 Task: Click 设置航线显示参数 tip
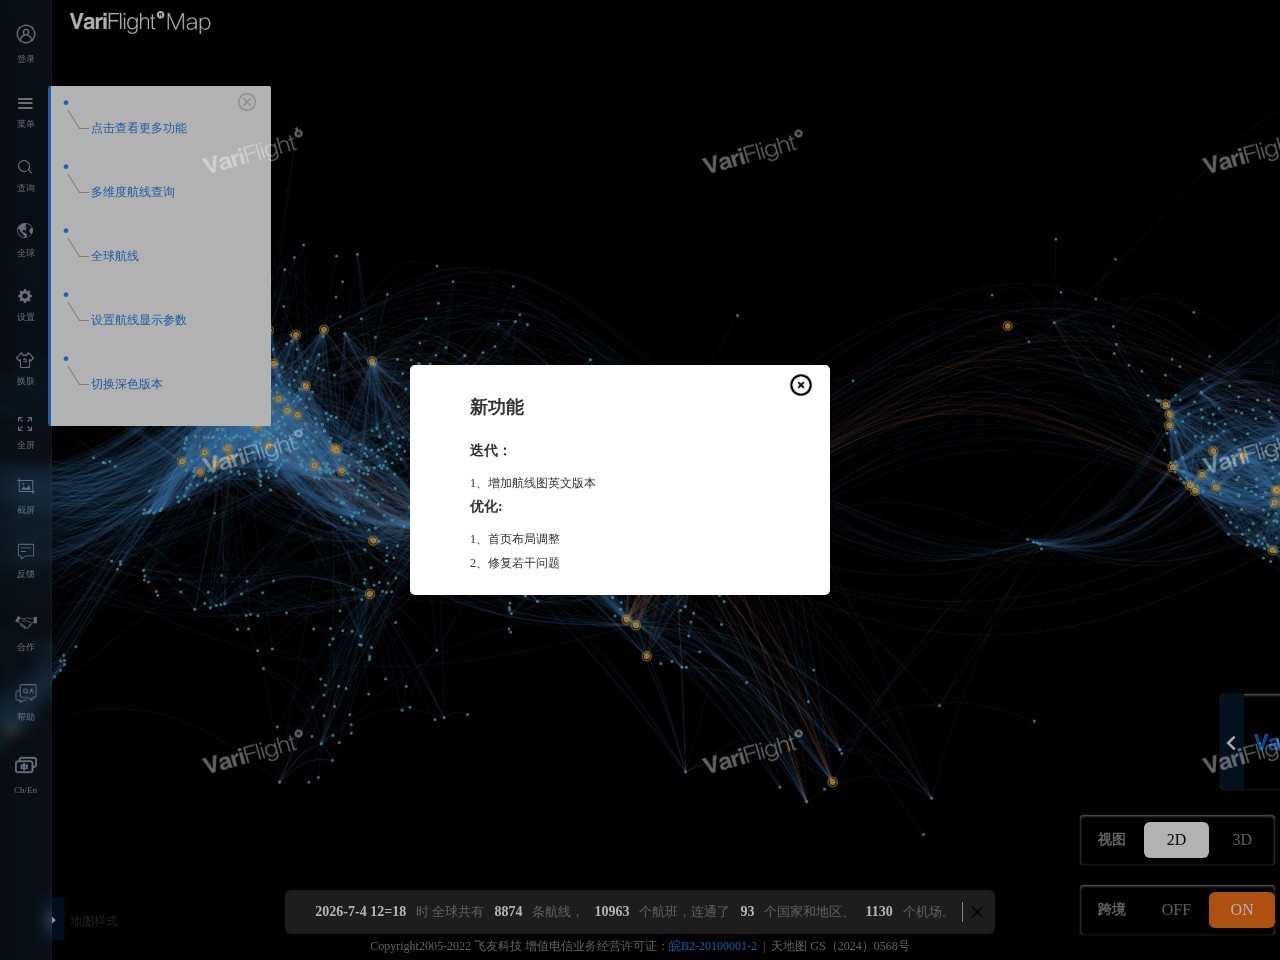(x=139, y=320)
